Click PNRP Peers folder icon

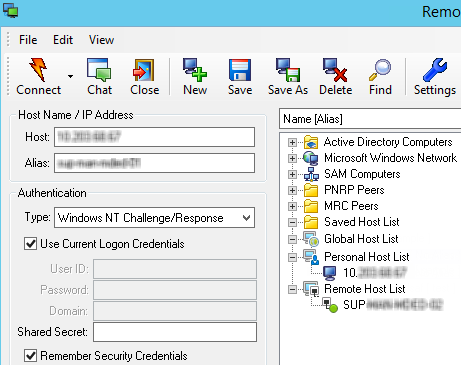point(311,190)
